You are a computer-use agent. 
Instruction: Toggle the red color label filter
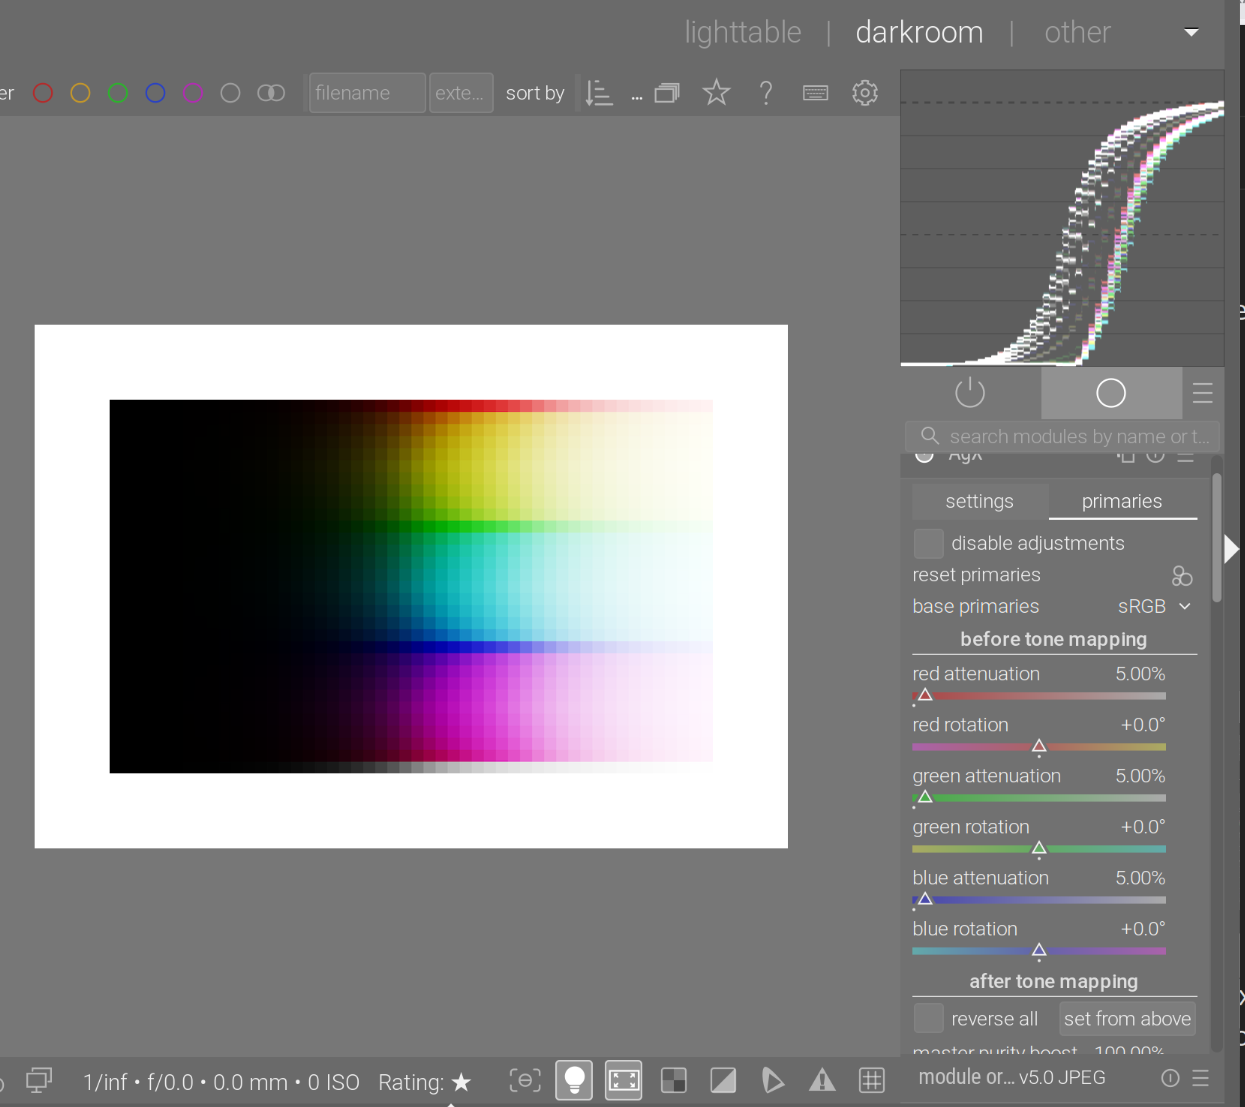point(43,93)
